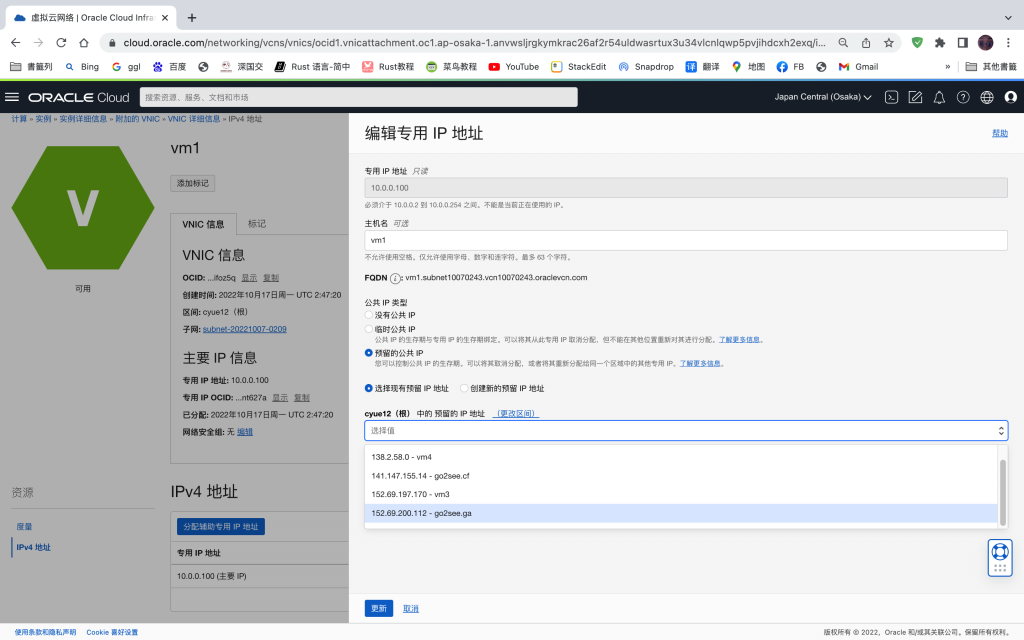Click the FQDN info icon
This screenshot has width=1024, height=640.
(395, 278)
